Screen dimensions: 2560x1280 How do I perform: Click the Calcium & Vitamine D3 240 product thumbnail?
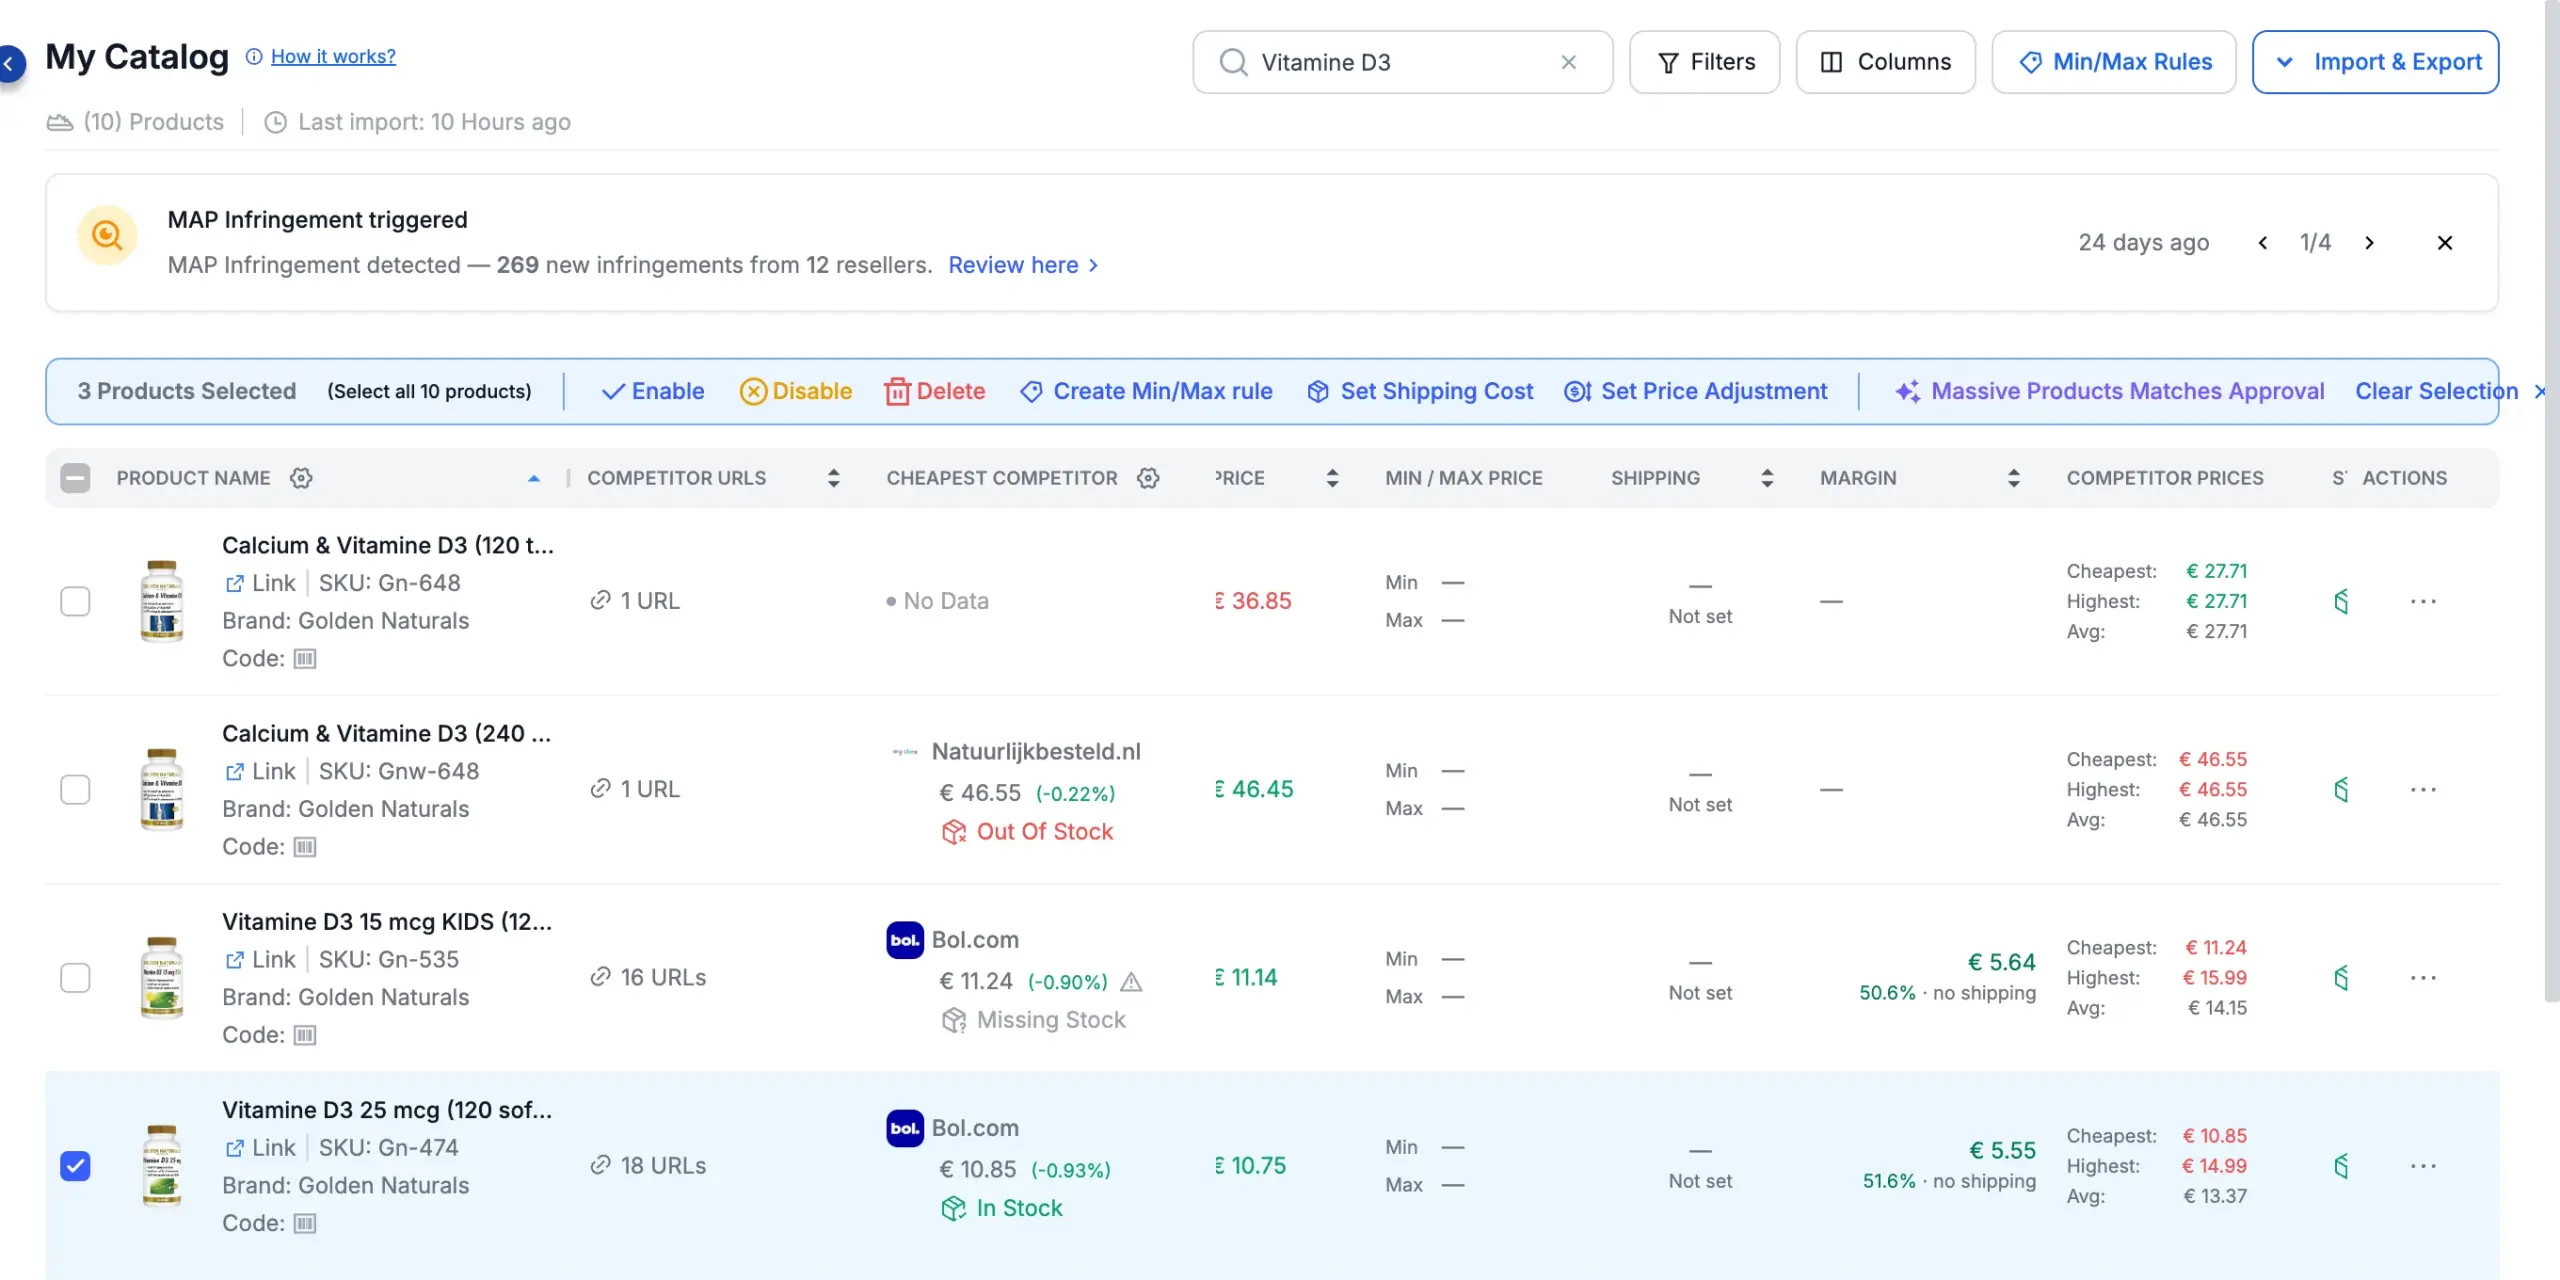(x=162, y=789)
